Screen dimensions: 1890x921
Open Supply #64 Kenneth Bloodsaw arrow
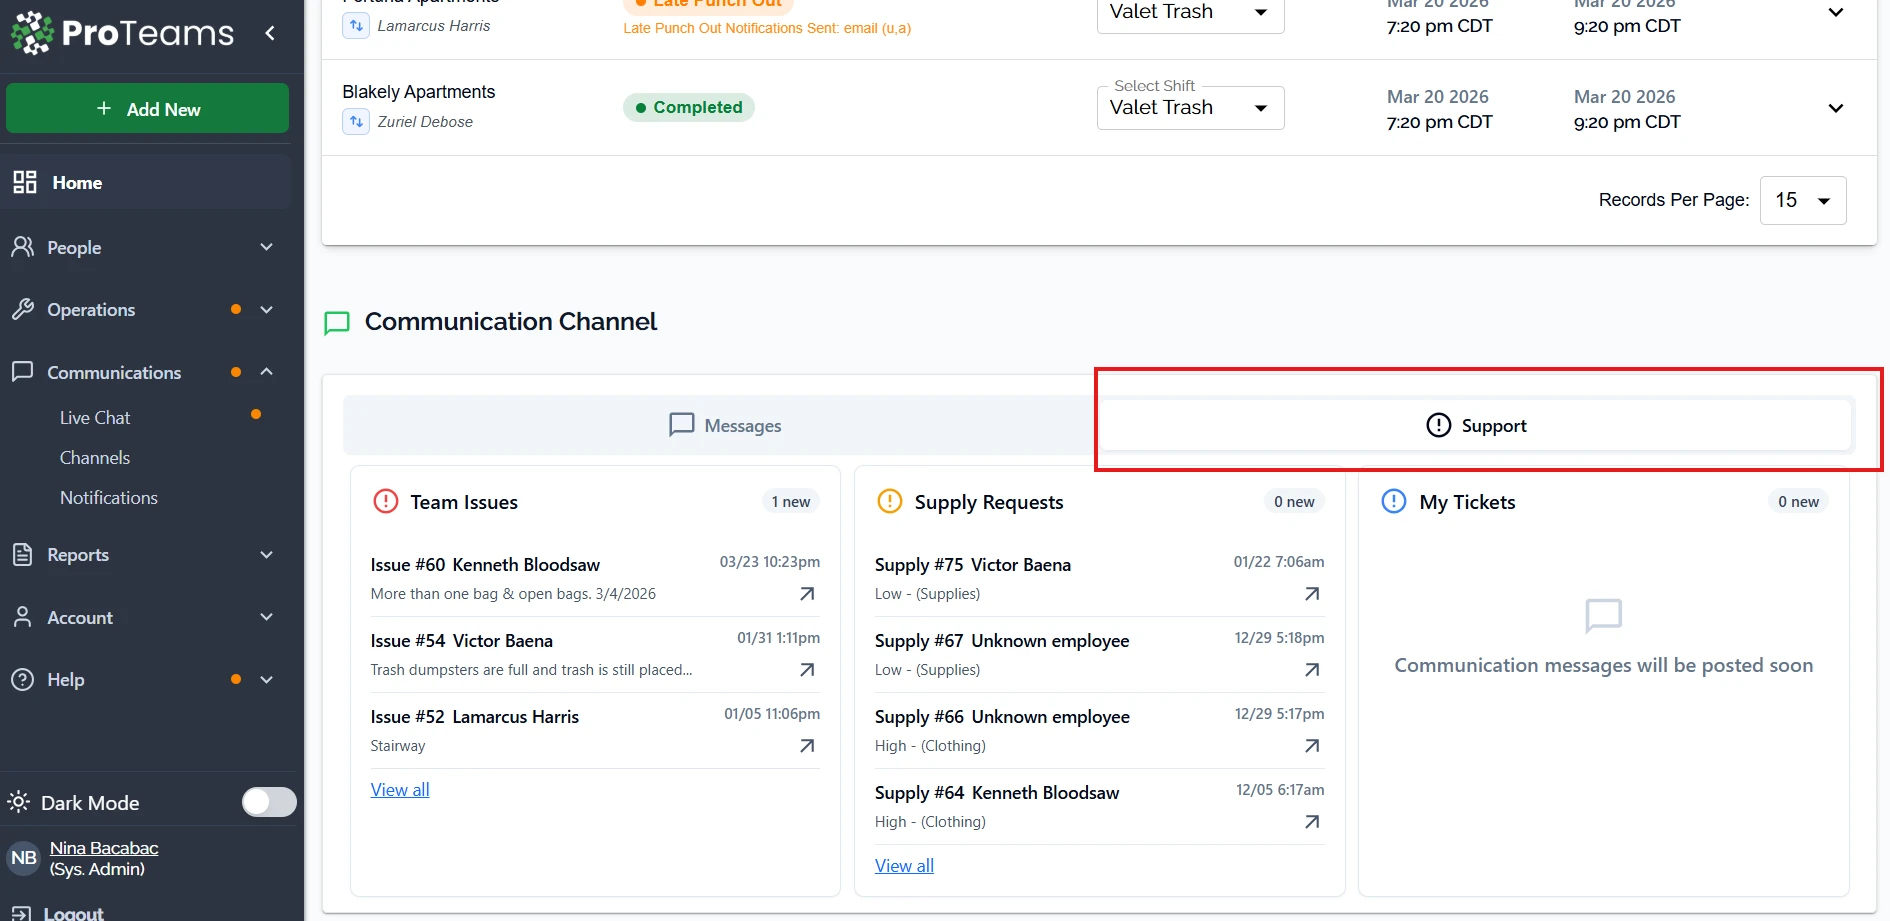tap(1312, 822)
